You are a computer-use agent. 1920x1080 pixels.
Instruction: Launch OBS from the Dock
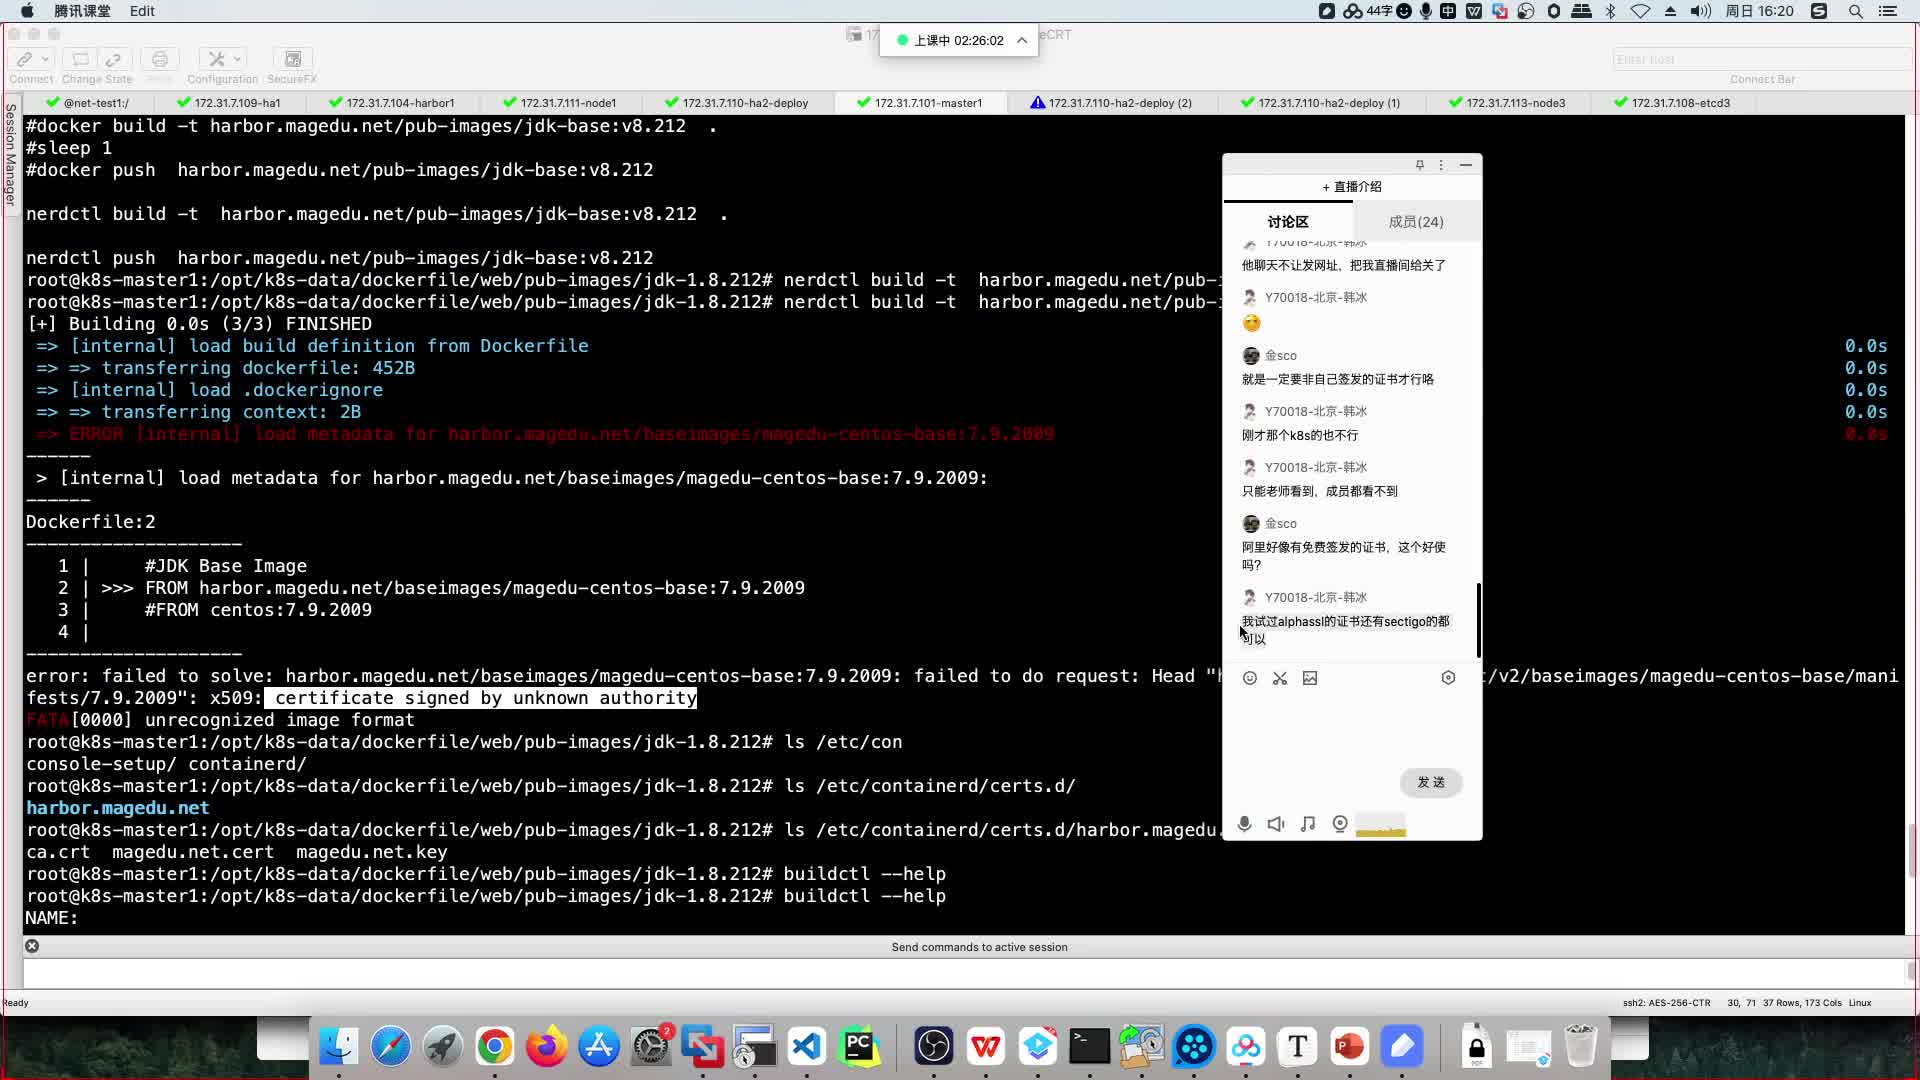pyautogui.click(x=932, y=1046)
